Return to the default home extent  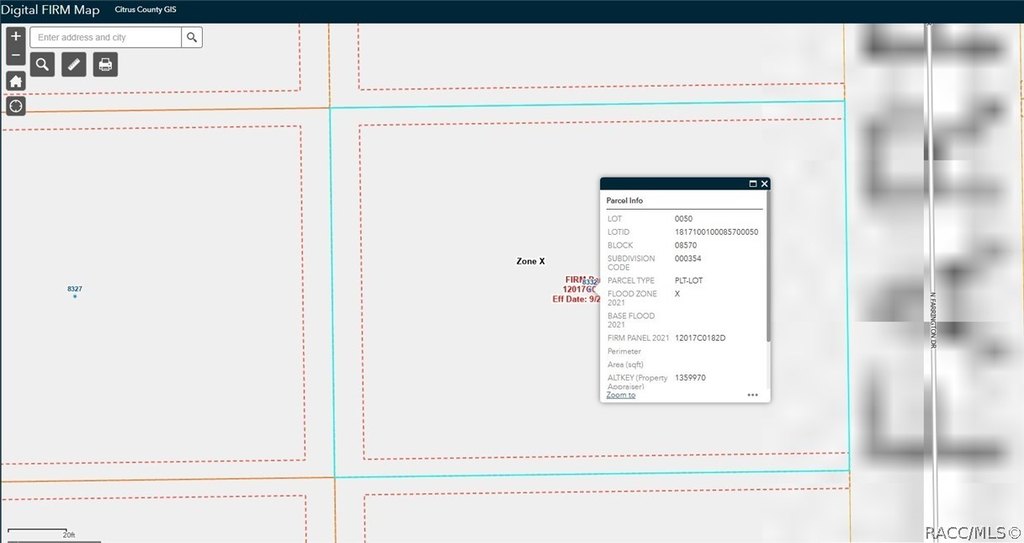coord(16,81)
